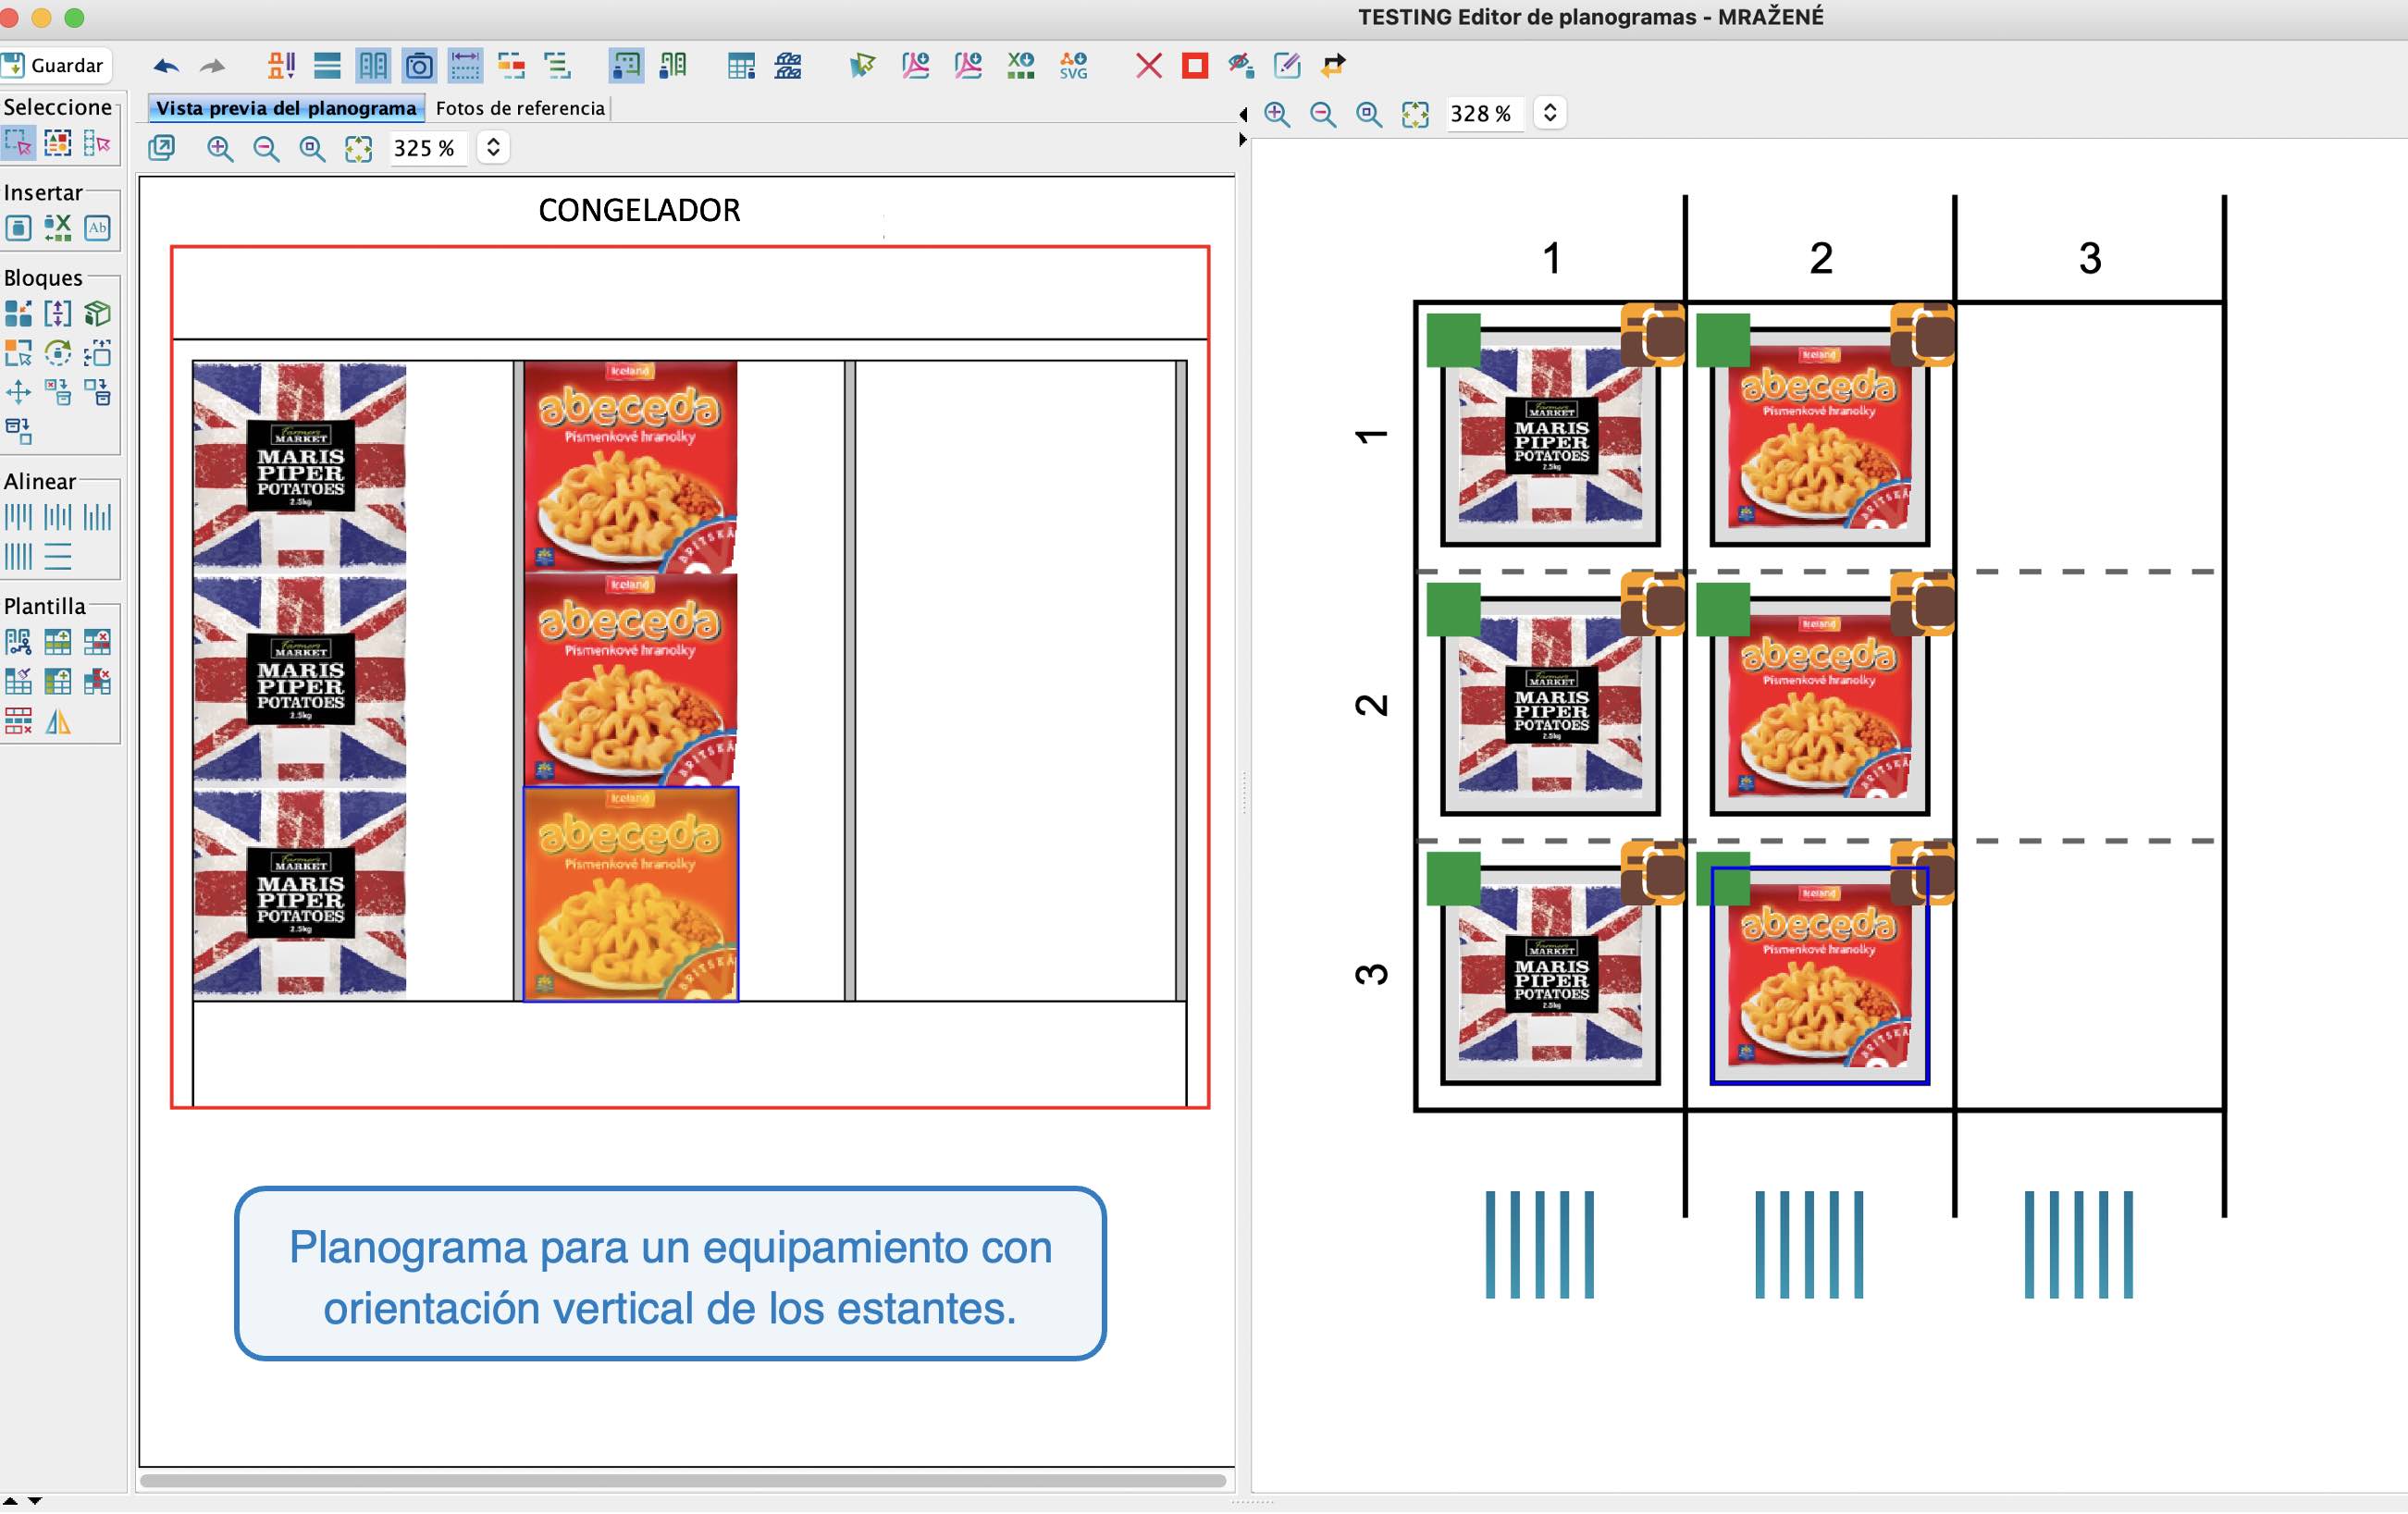Zoom in on the right editor panel
The width and height of the screenshot is (2408, 1514).
[x=1277, y=114]
